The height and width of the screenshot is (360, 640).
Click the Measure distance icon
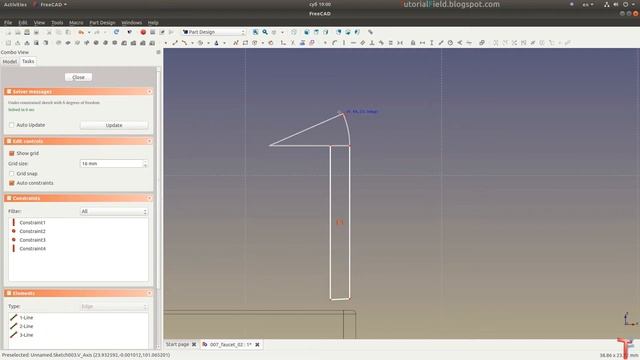click(370, 32)
